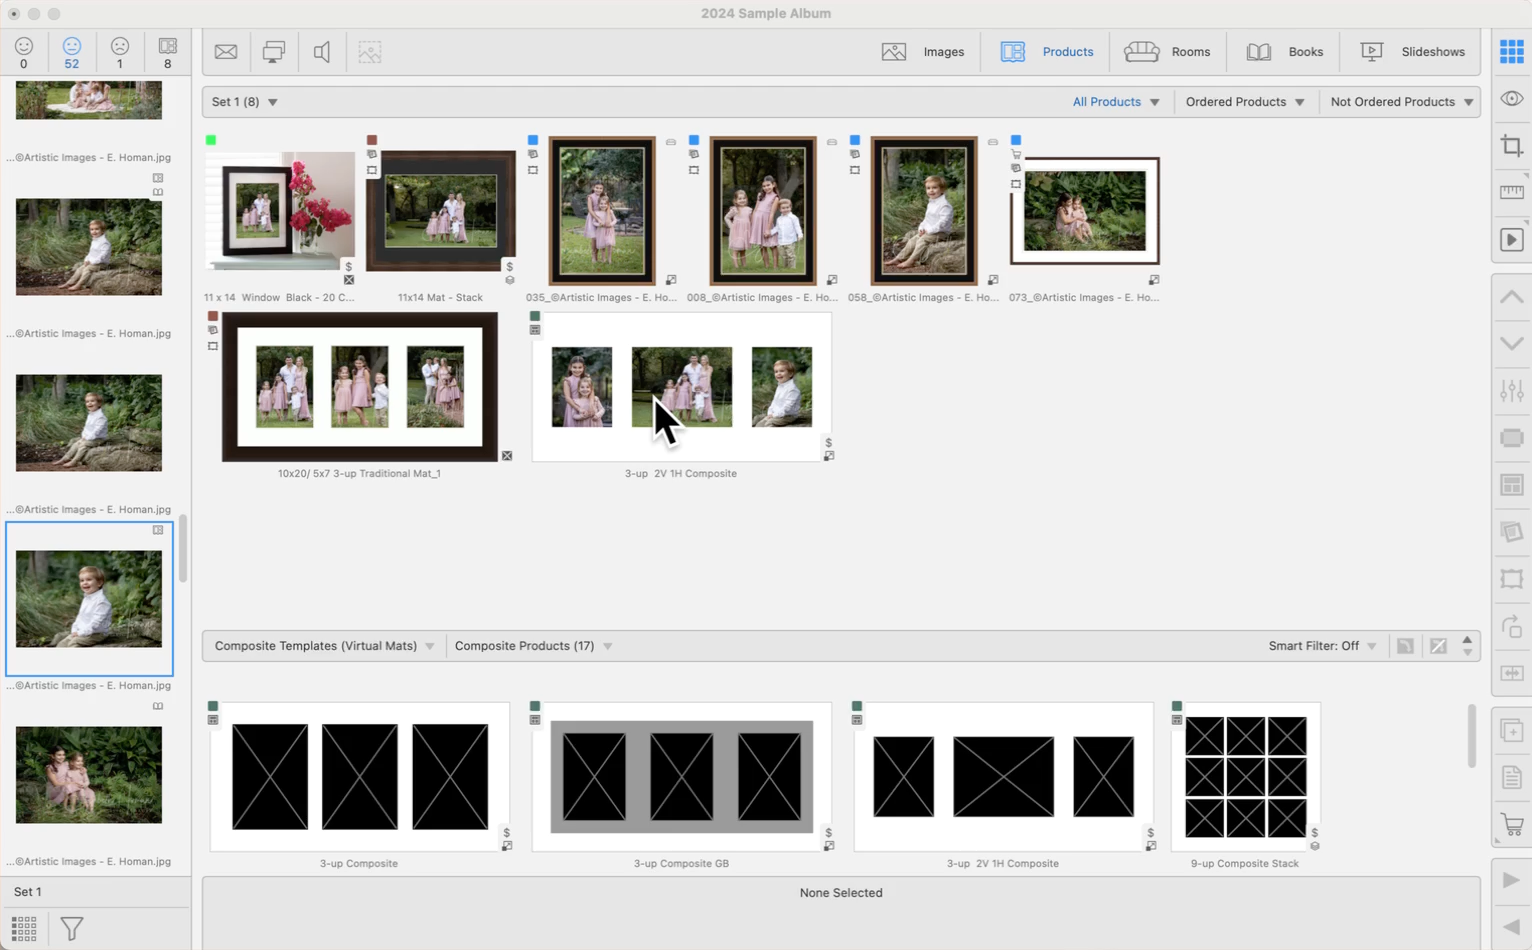The image size is (1532, 950).
Task: Click the green color label on first product
Action: [x=211, y=140]
